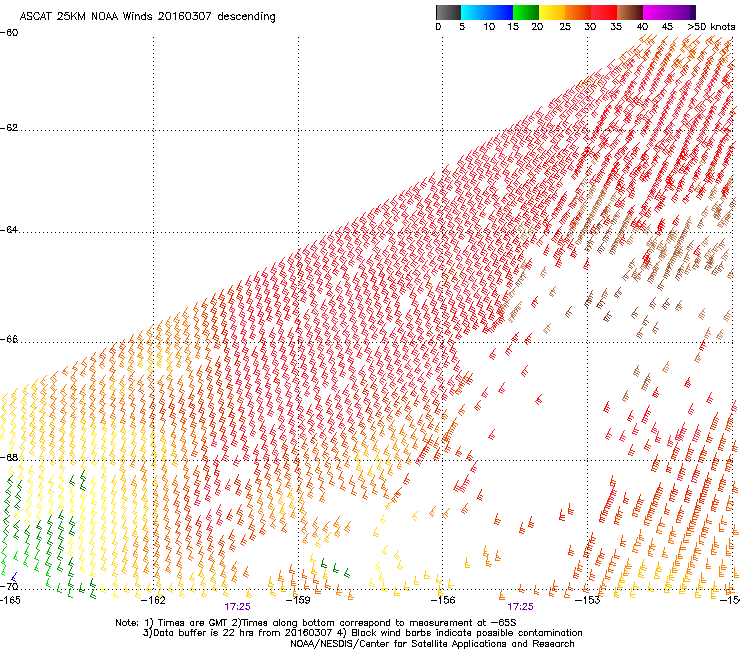Click latitude label '-62'

tap(9, 128)
